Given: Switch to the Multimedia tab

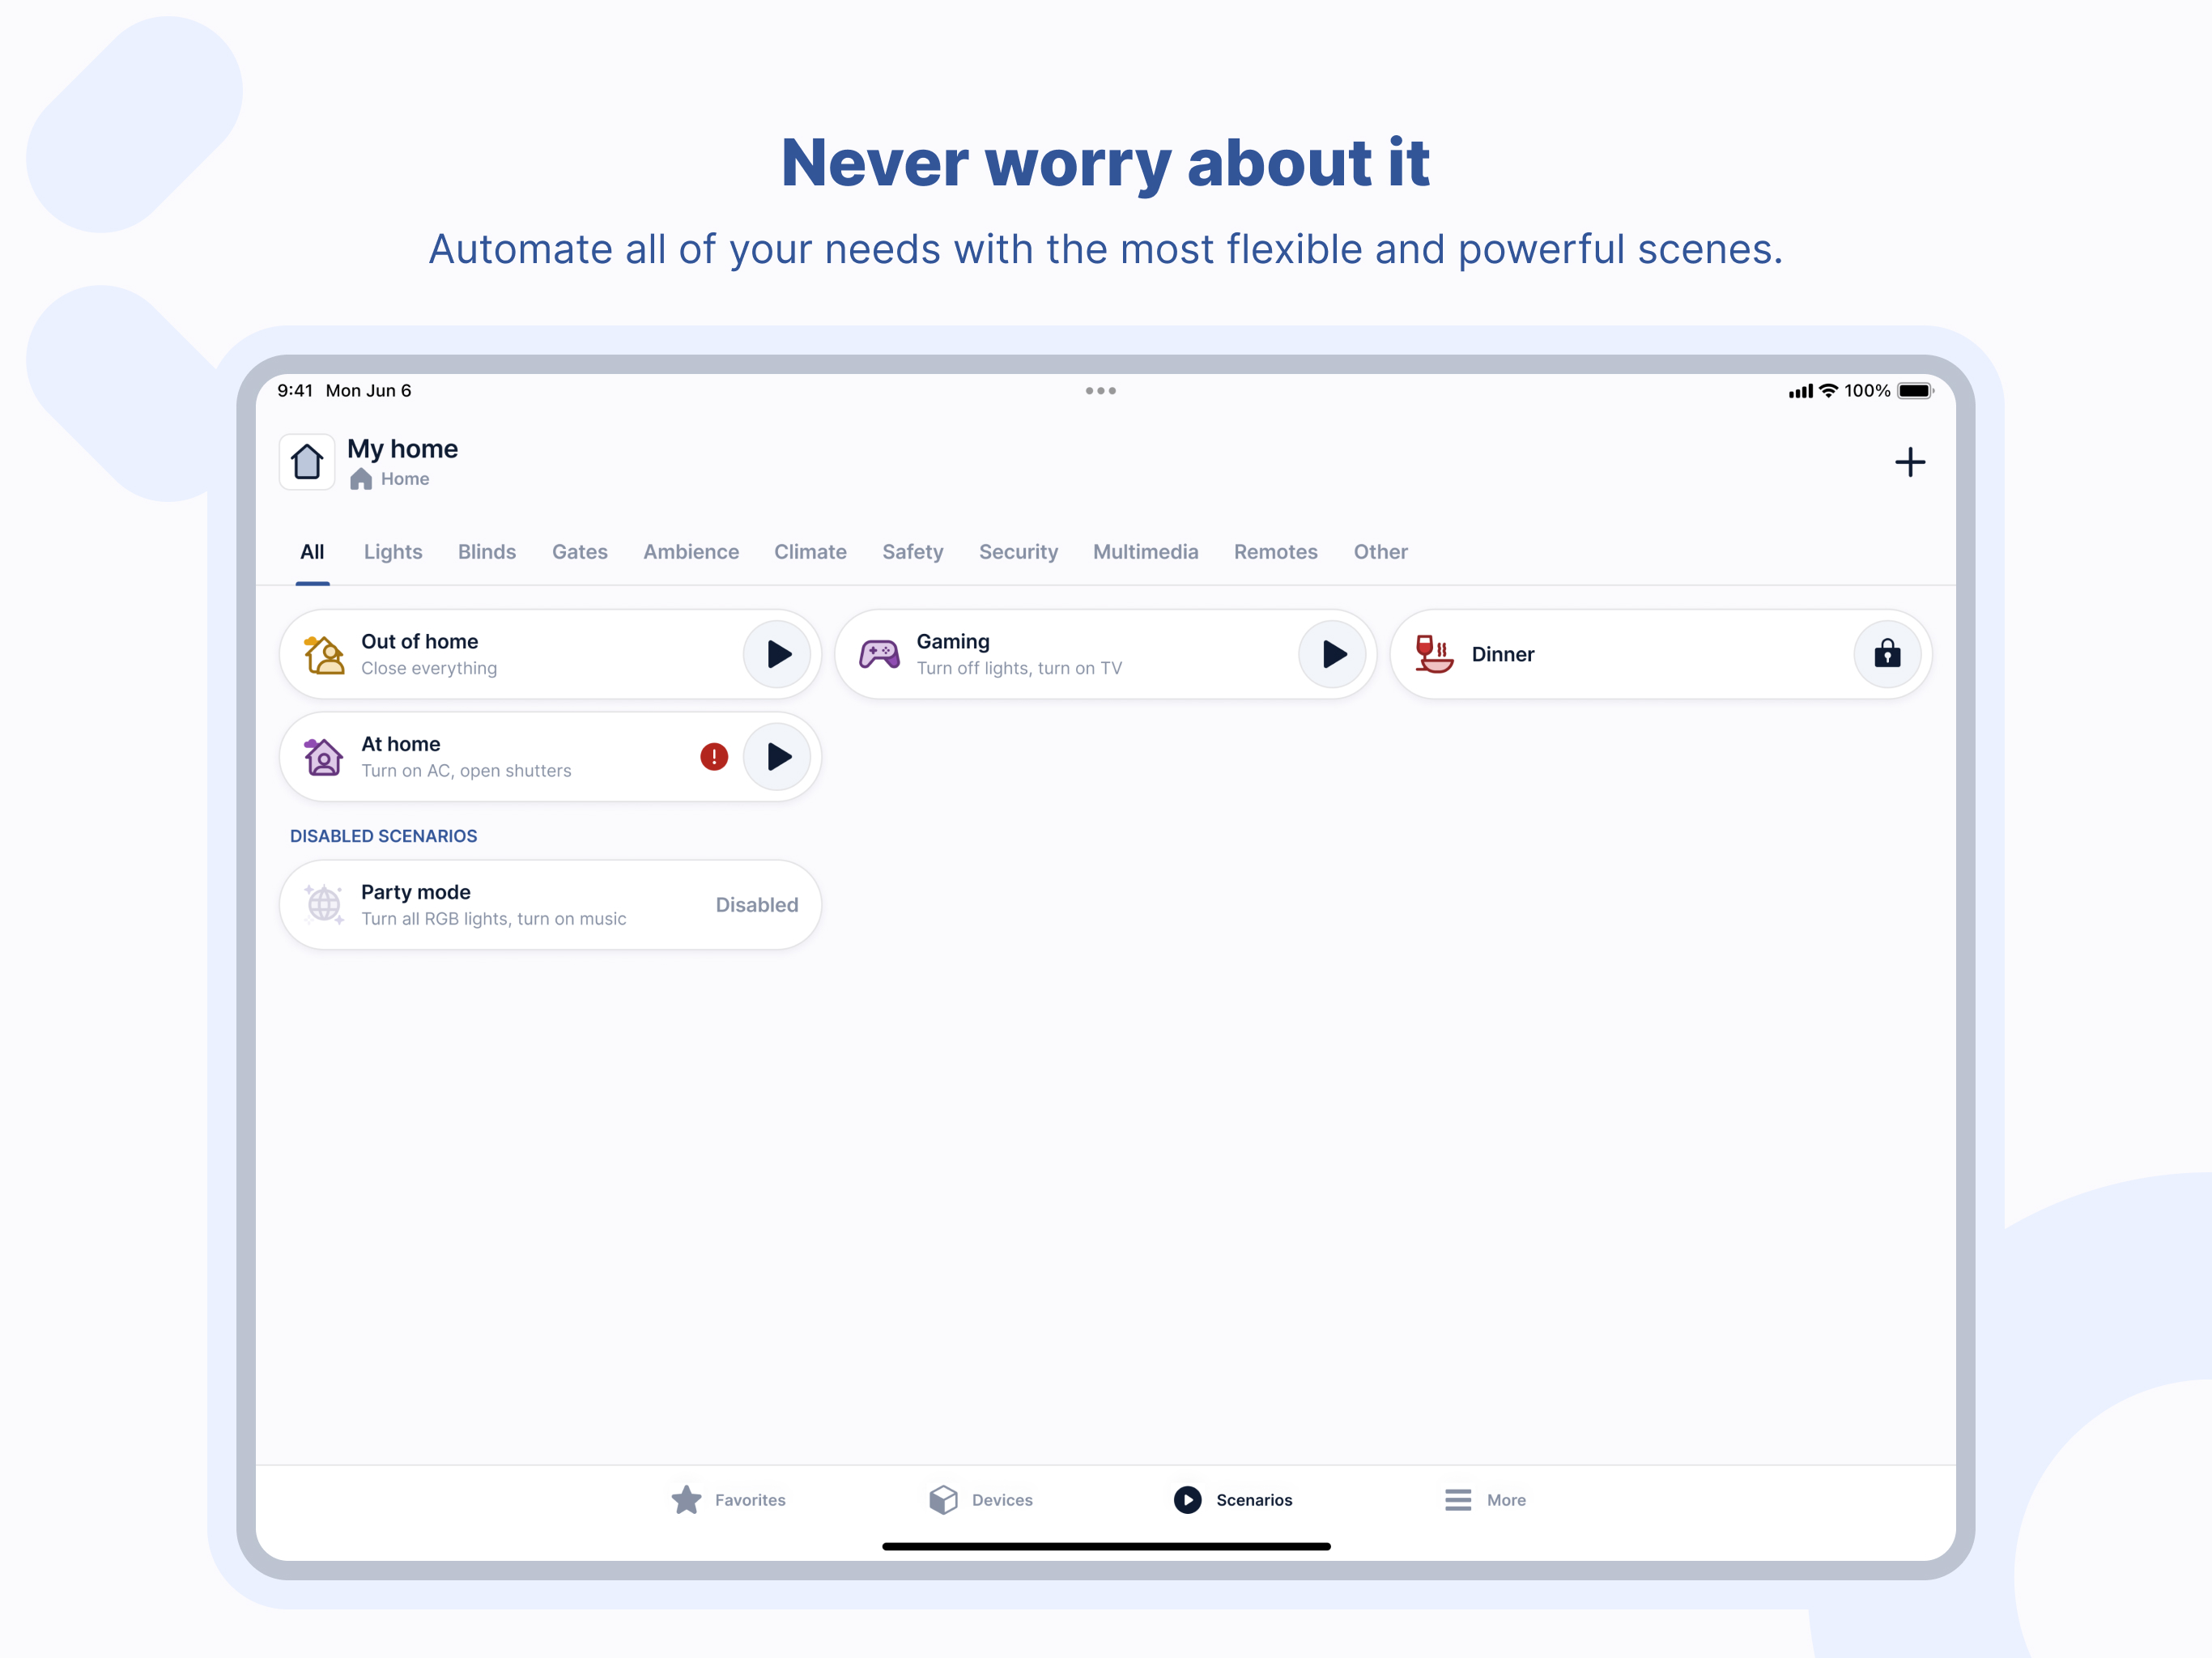Looking at the screenshot, I should pos(1145,552).
